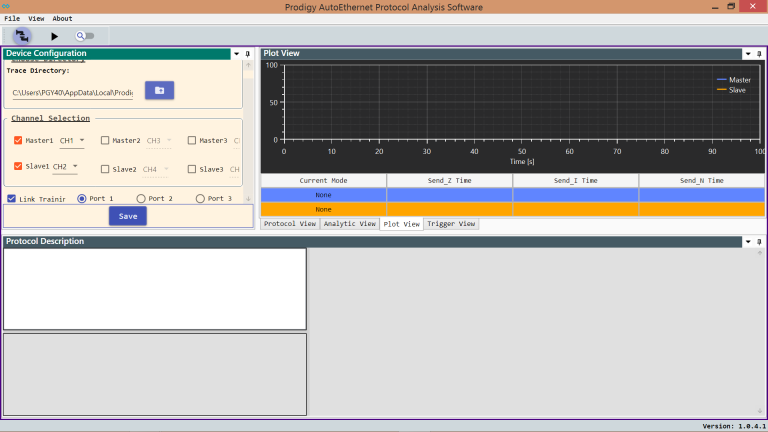The width and height of the screenshot is (768, 432).
Task: Toggle the Link Training checkbox
Action: 12,198
